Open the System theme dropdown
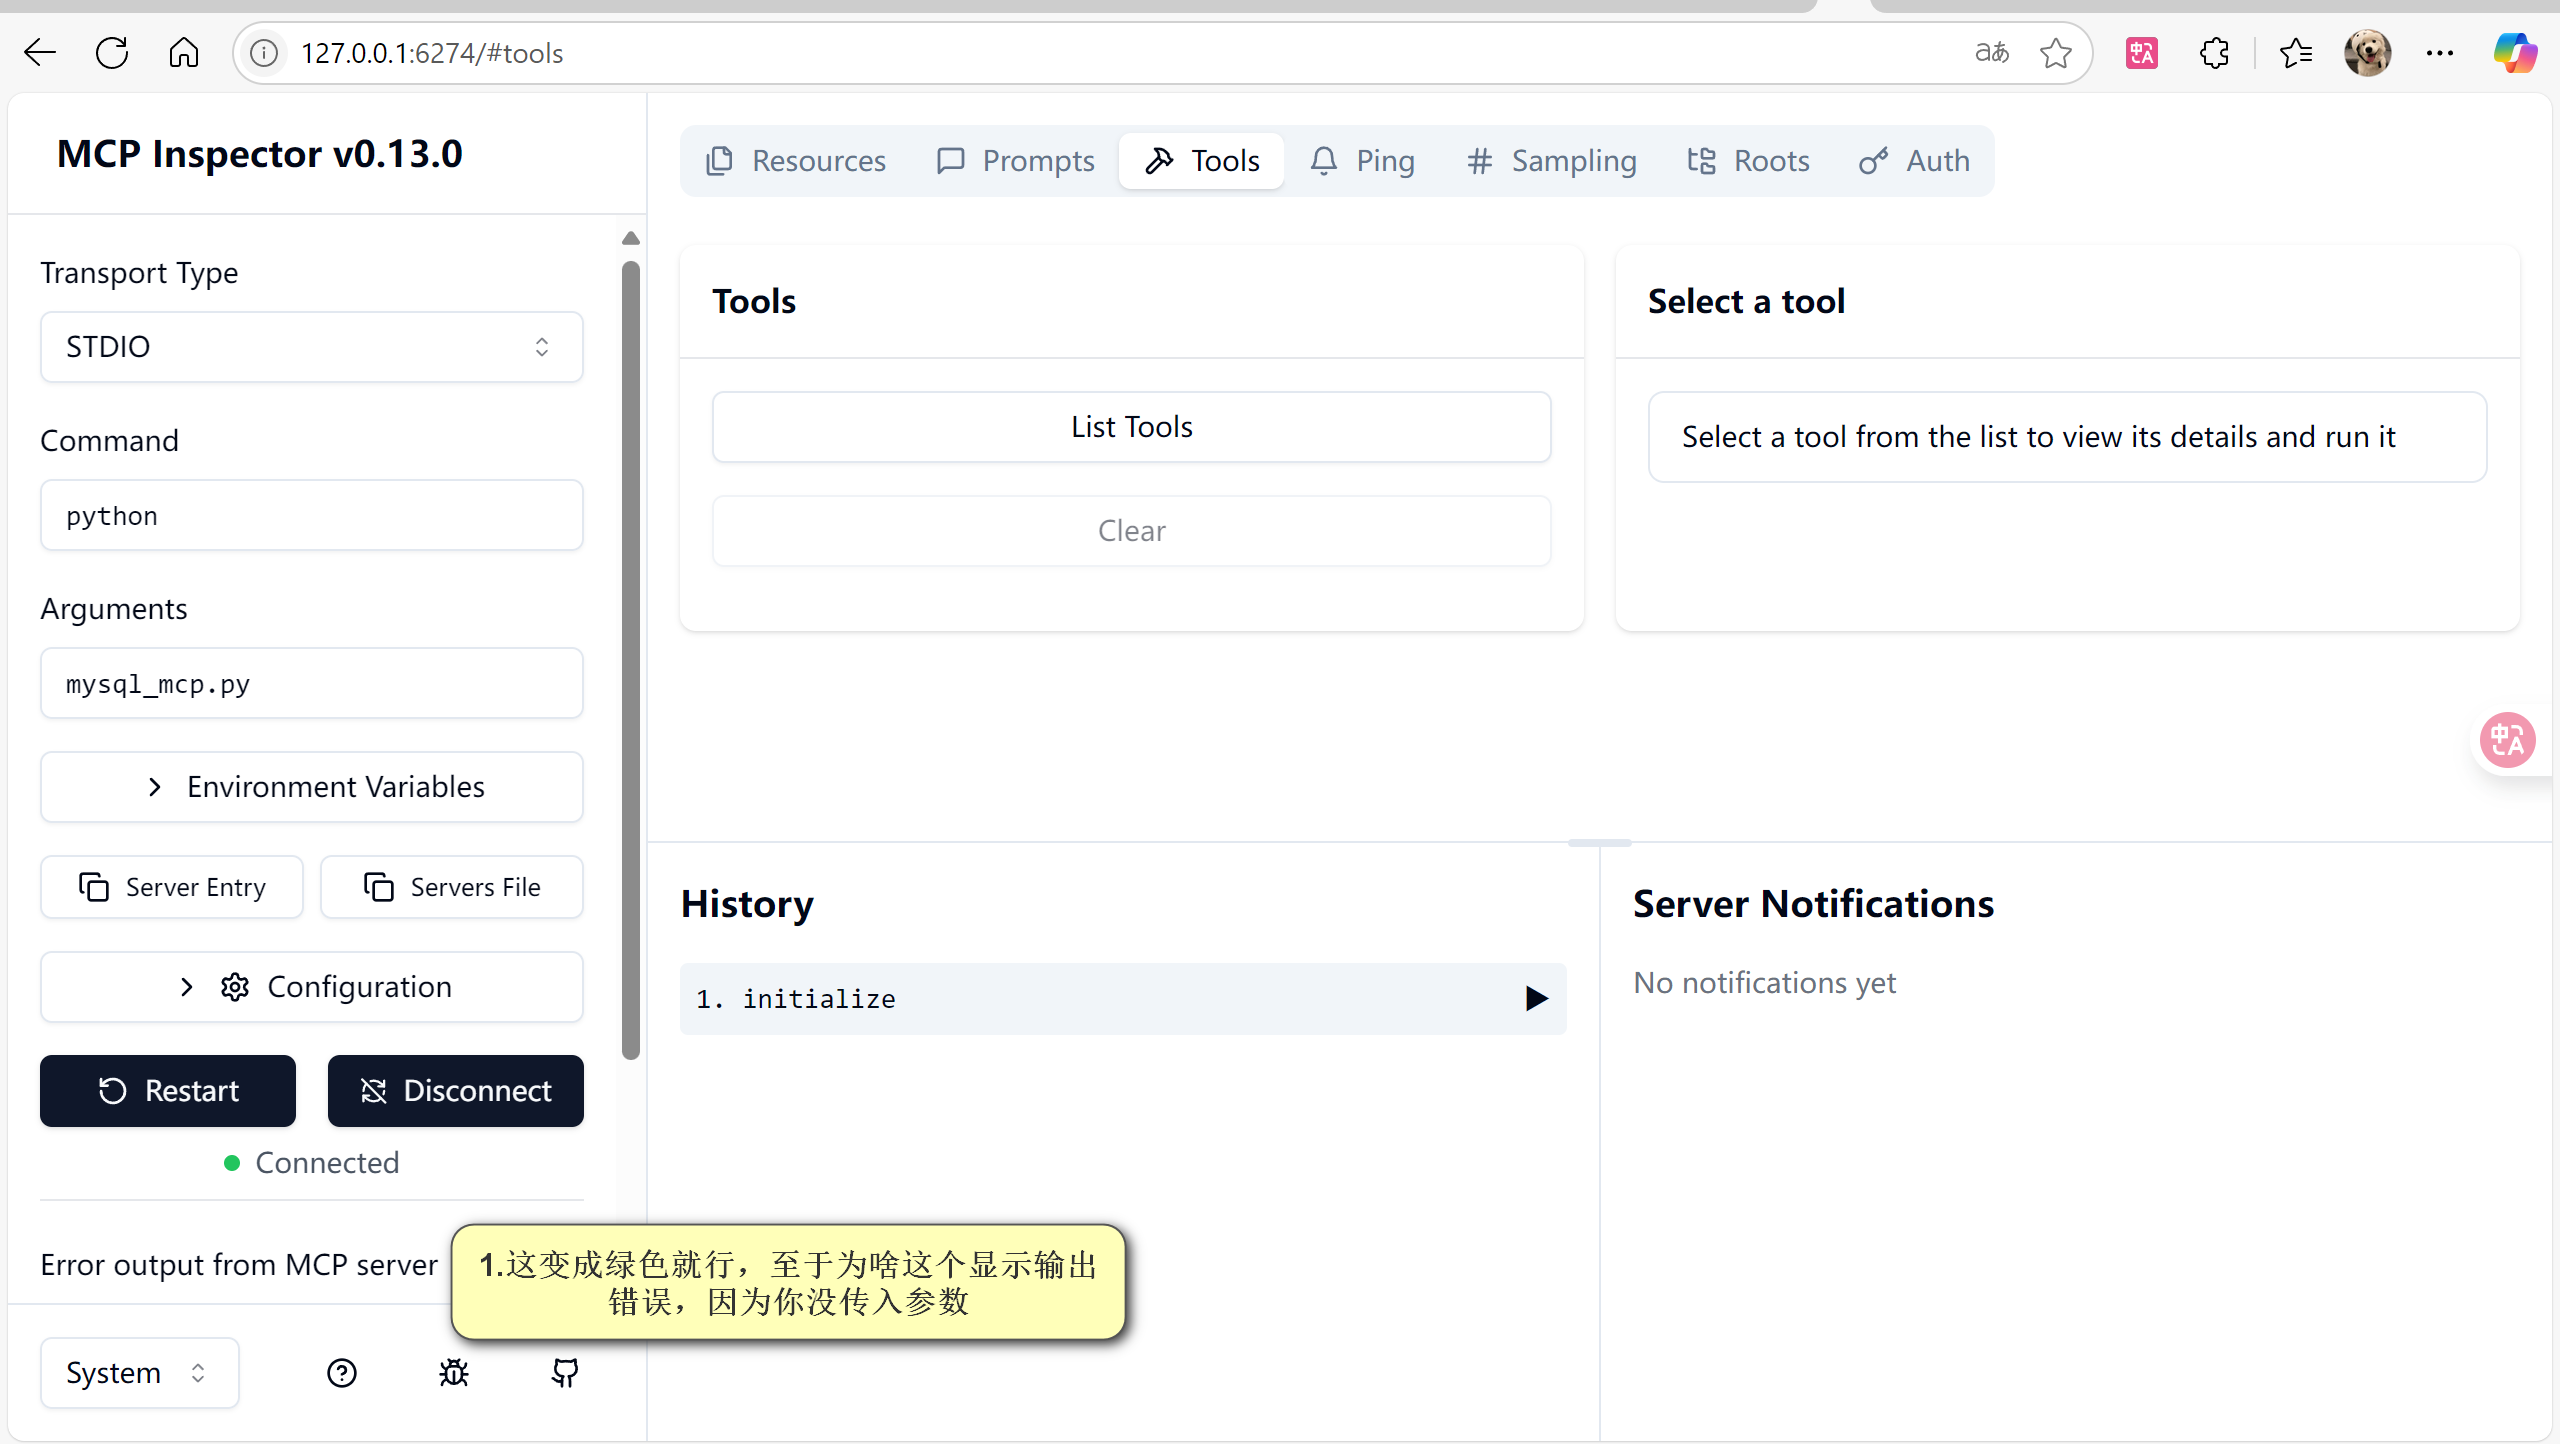 [x=139, y=1373]
